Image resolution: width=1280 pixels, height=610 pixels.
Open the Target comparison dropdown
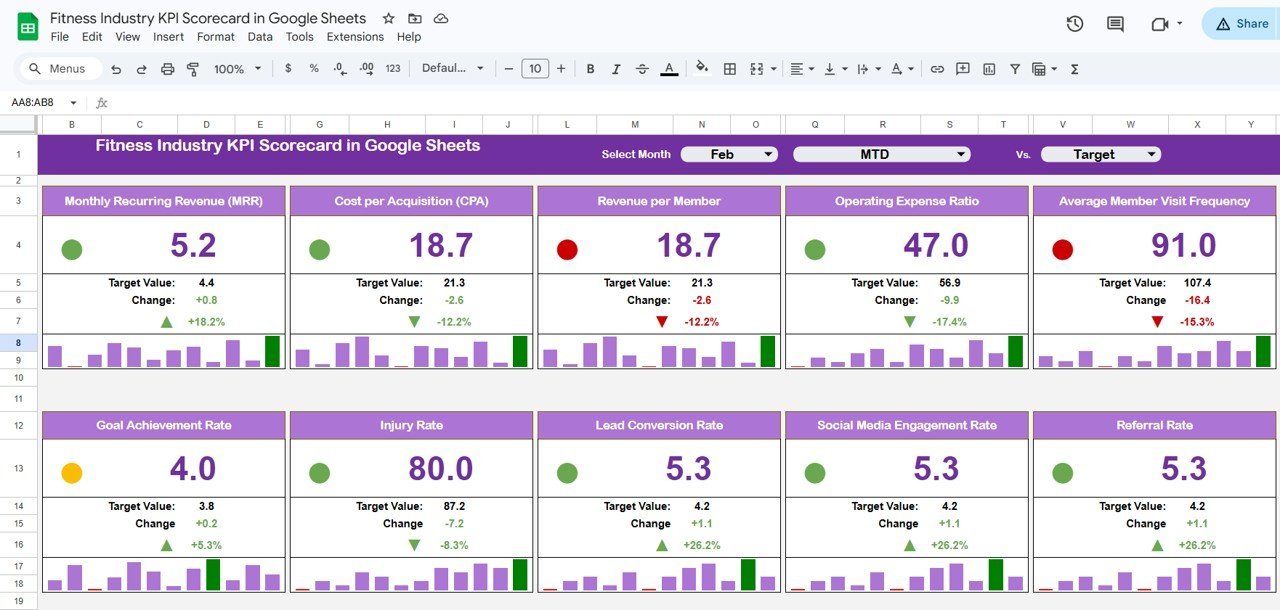(x=1100, y=154)
